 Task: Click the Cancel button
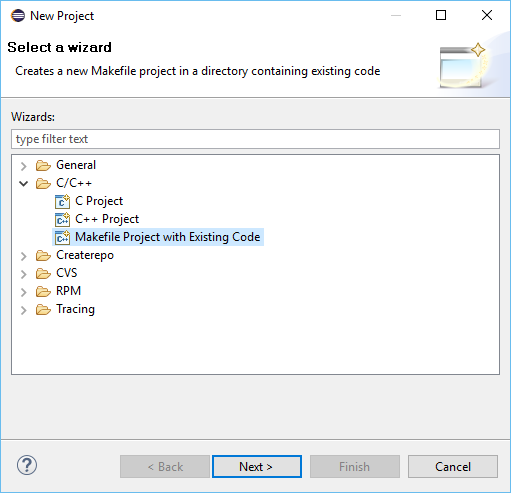(x=453, y=466)
